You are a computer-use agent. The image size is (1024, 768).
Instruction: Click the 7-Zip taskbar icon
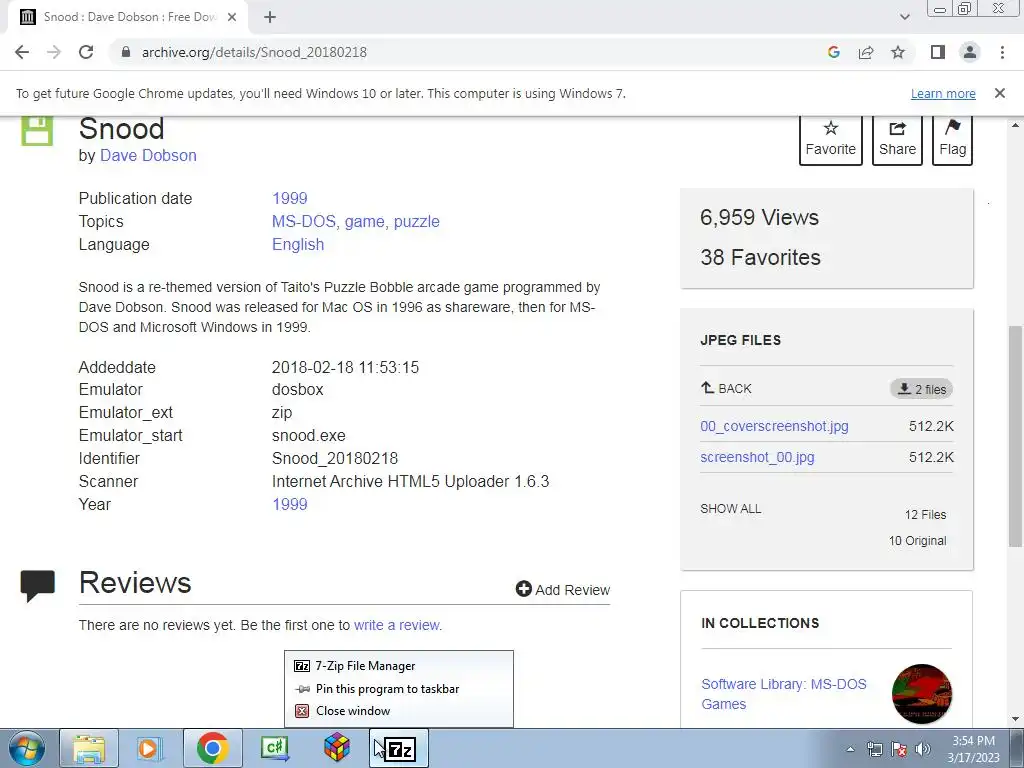click(400, 748)
